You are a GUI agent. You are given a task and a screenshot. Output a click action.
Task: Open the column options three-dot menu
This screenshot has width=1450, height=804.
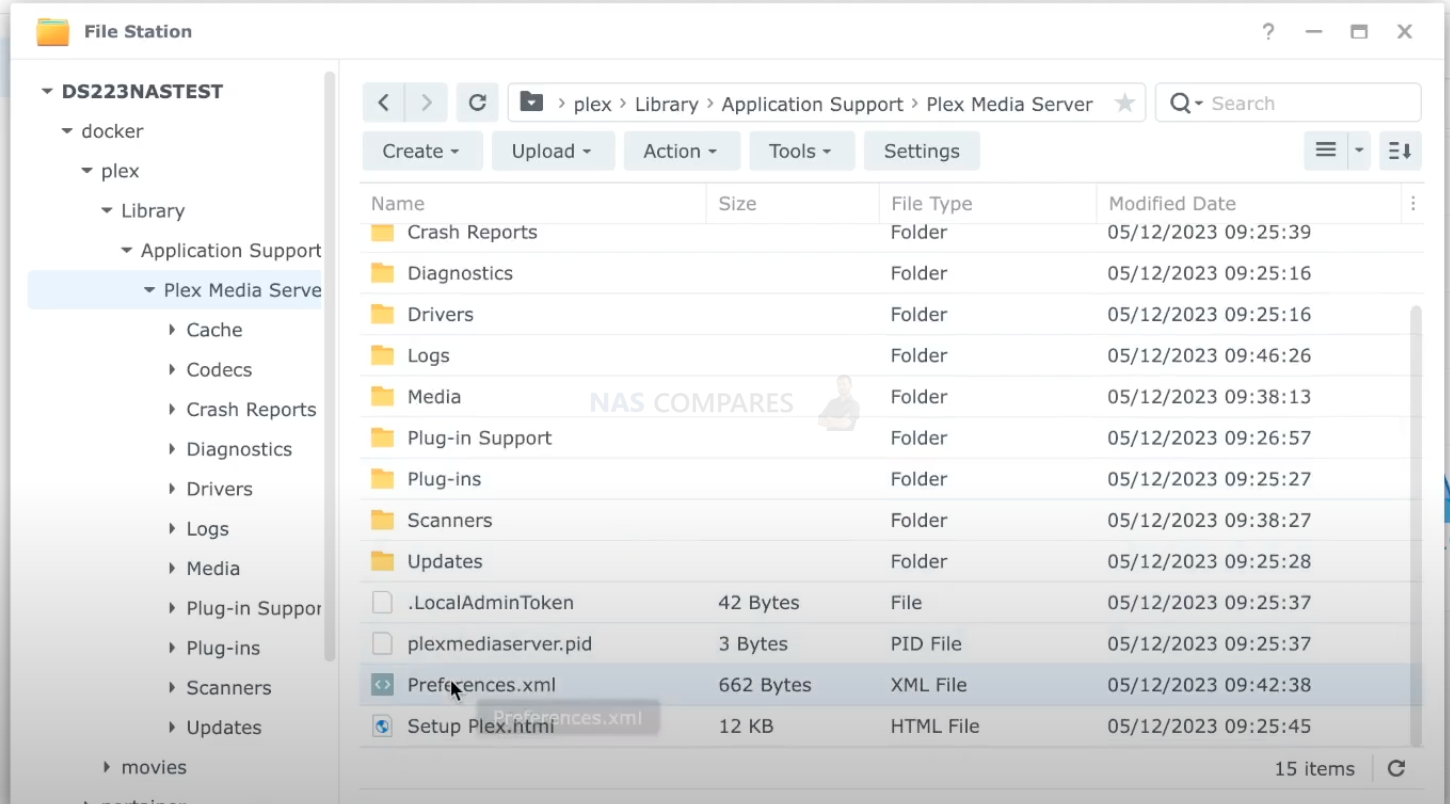click(x=1413, y=203)
